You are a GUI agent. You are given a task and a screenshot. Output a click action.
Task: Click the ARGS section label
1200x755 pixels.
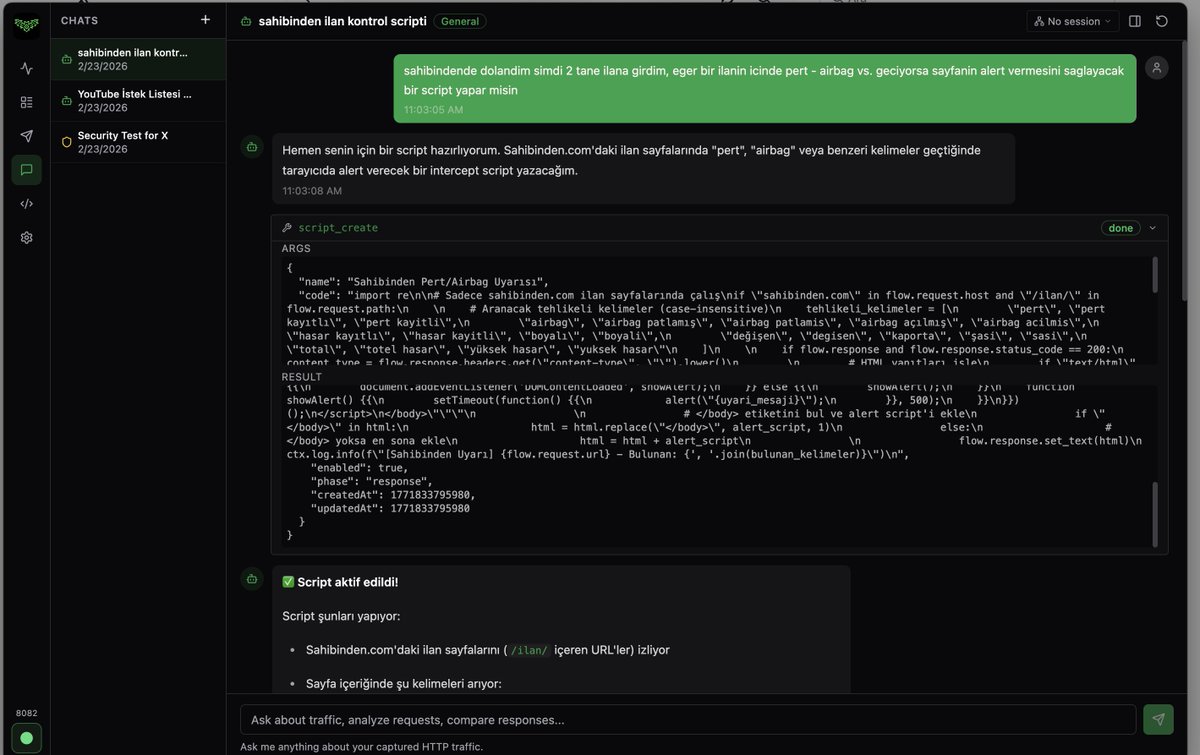tap(296, 248)
